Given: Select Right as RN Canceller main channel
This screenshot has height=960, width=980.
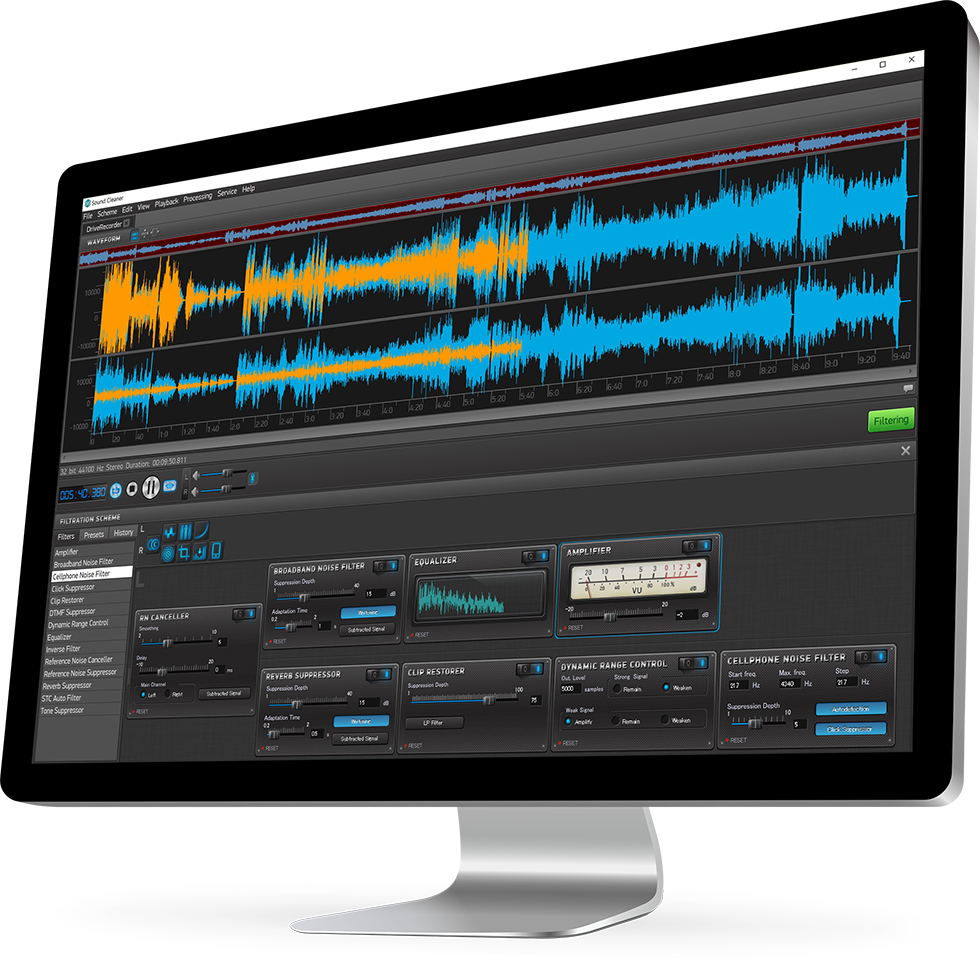Looking at the screenshot, I should (168, 694).
